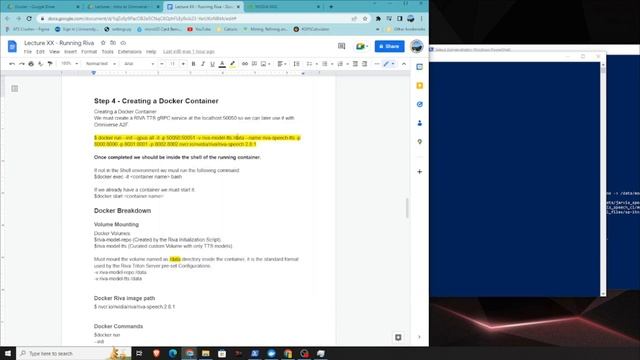Open the Google account avatar
This screenshot has width=640, height=360.
point(417,47)
